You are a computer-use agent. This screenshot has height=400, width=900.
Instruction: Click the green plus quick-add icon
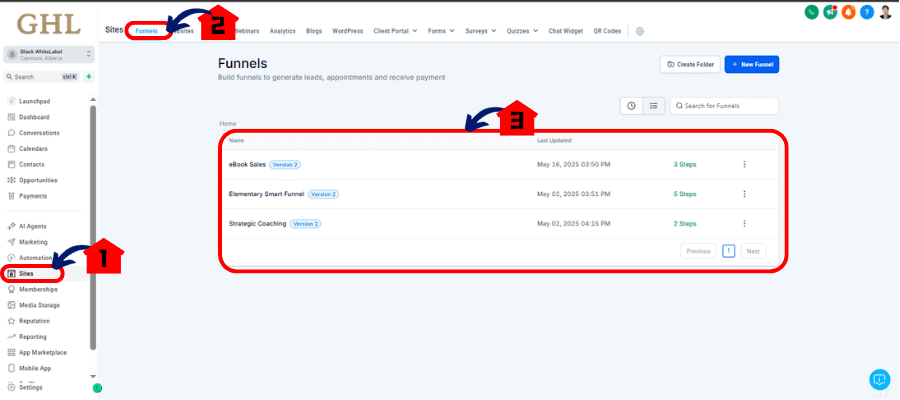(89, 76)
